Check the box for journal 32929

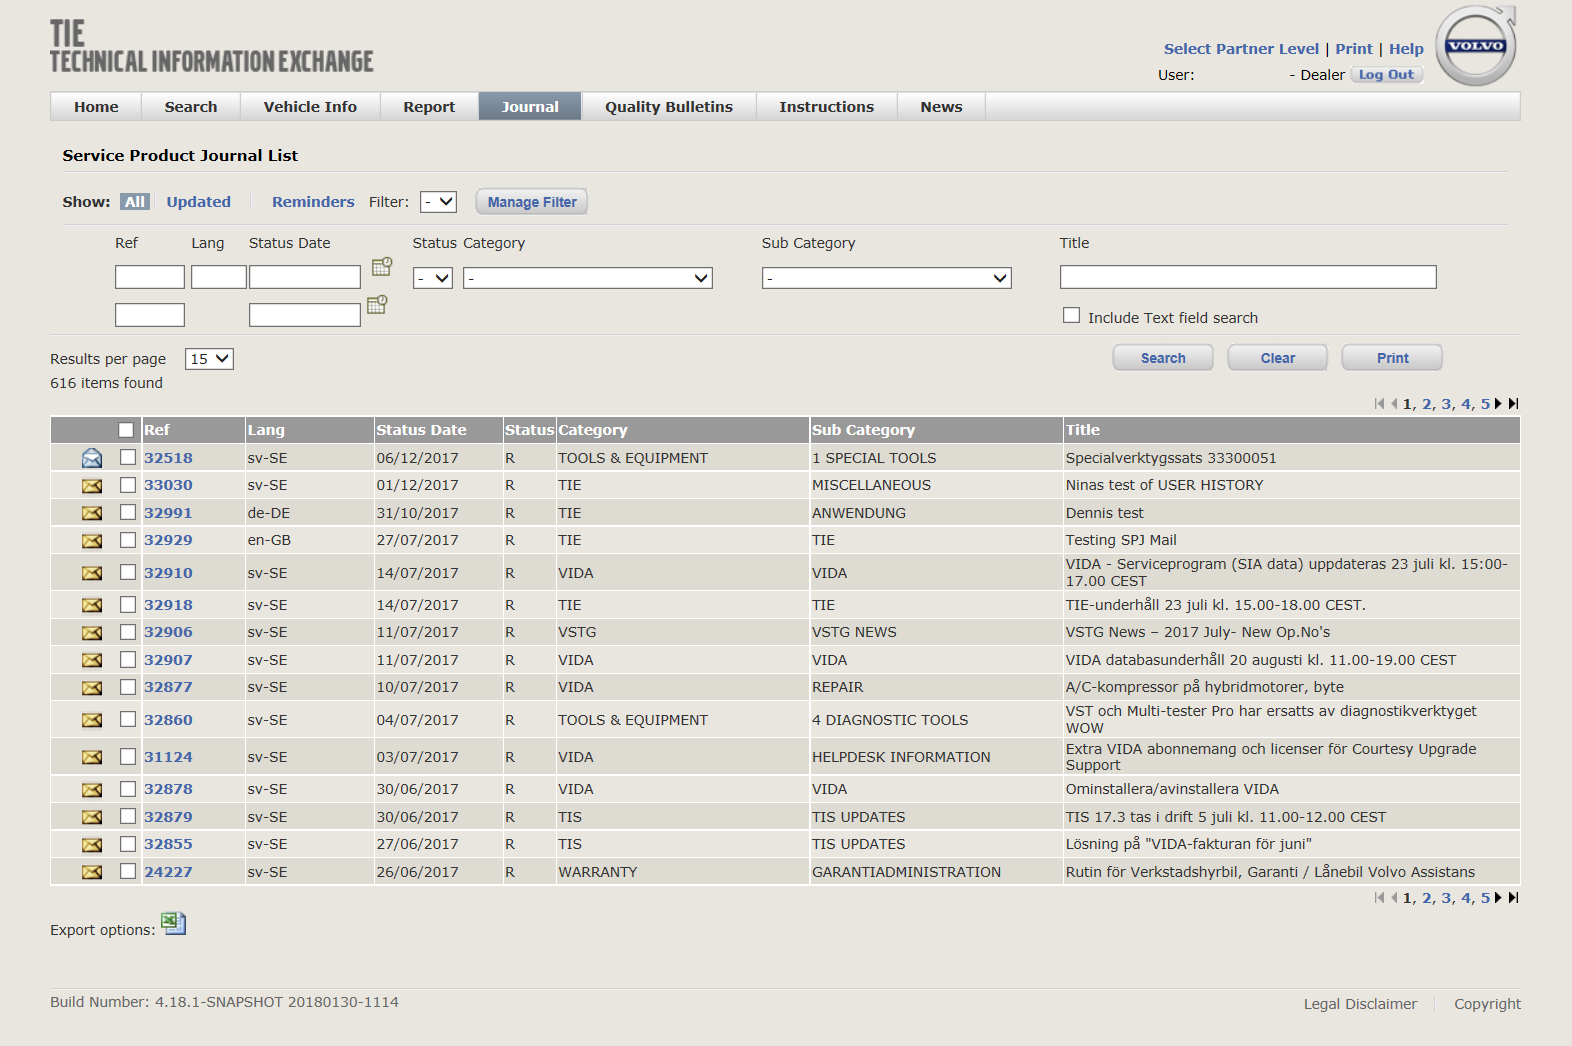coord(128,540)
